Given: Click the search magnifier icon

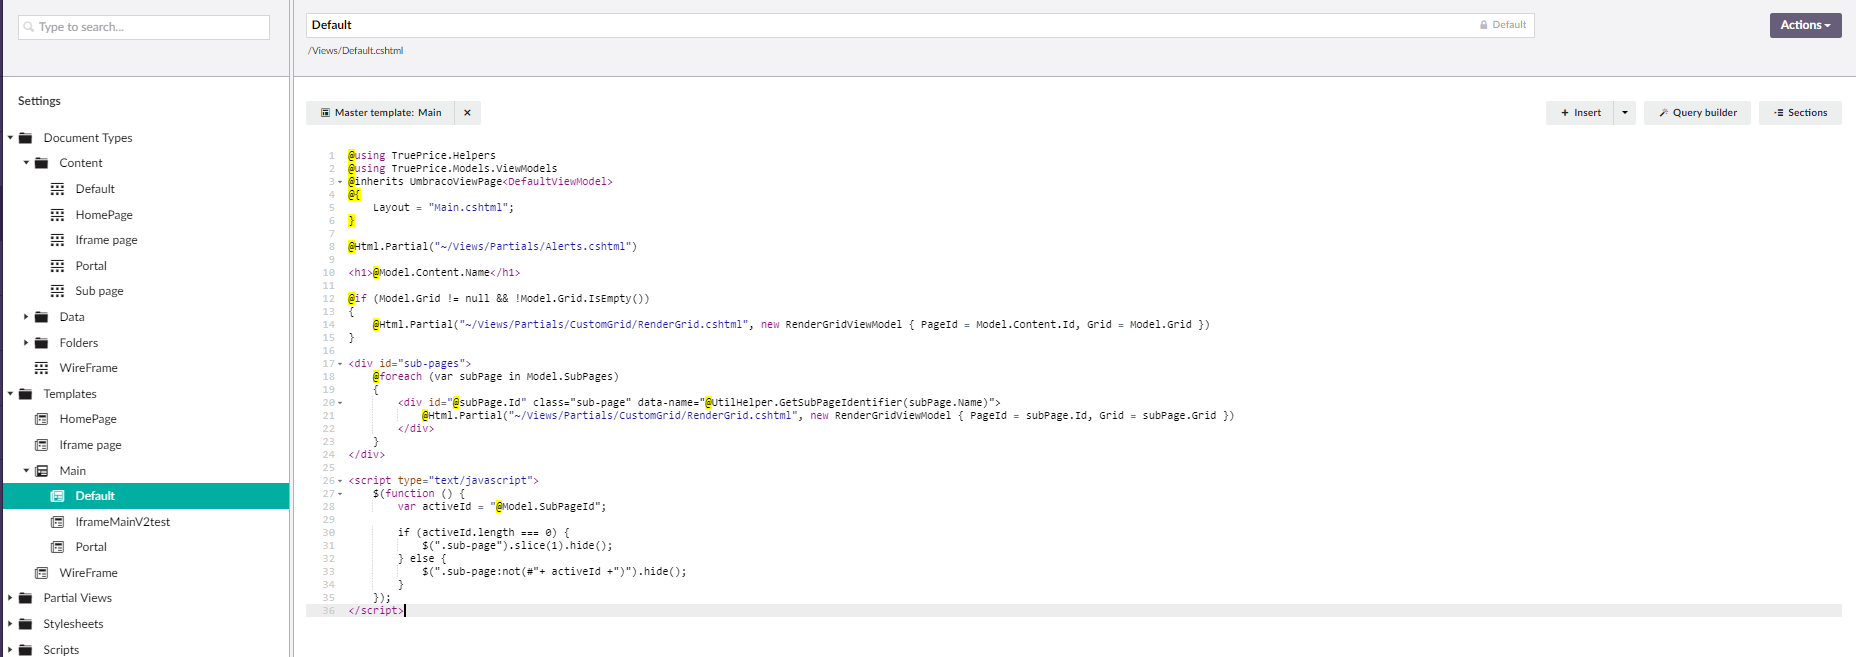Looking at the screenshot, I should tap(29, 27).
